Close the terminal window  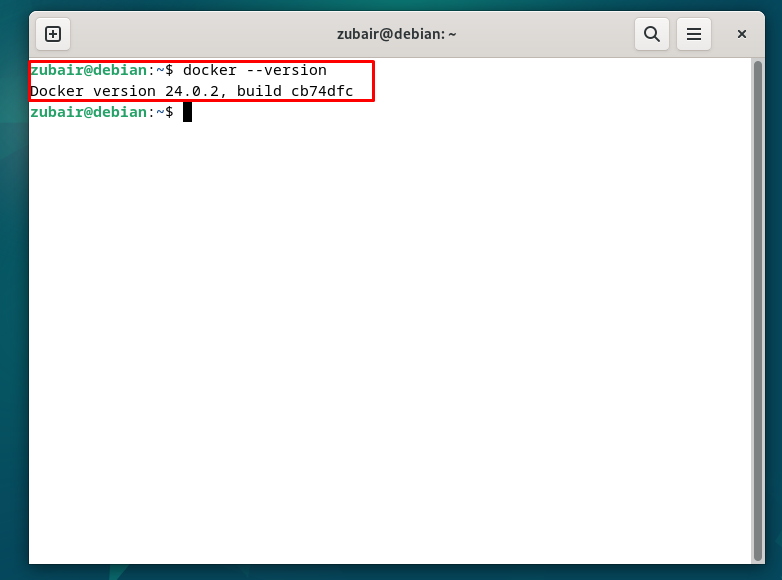[x=742, y=34]
